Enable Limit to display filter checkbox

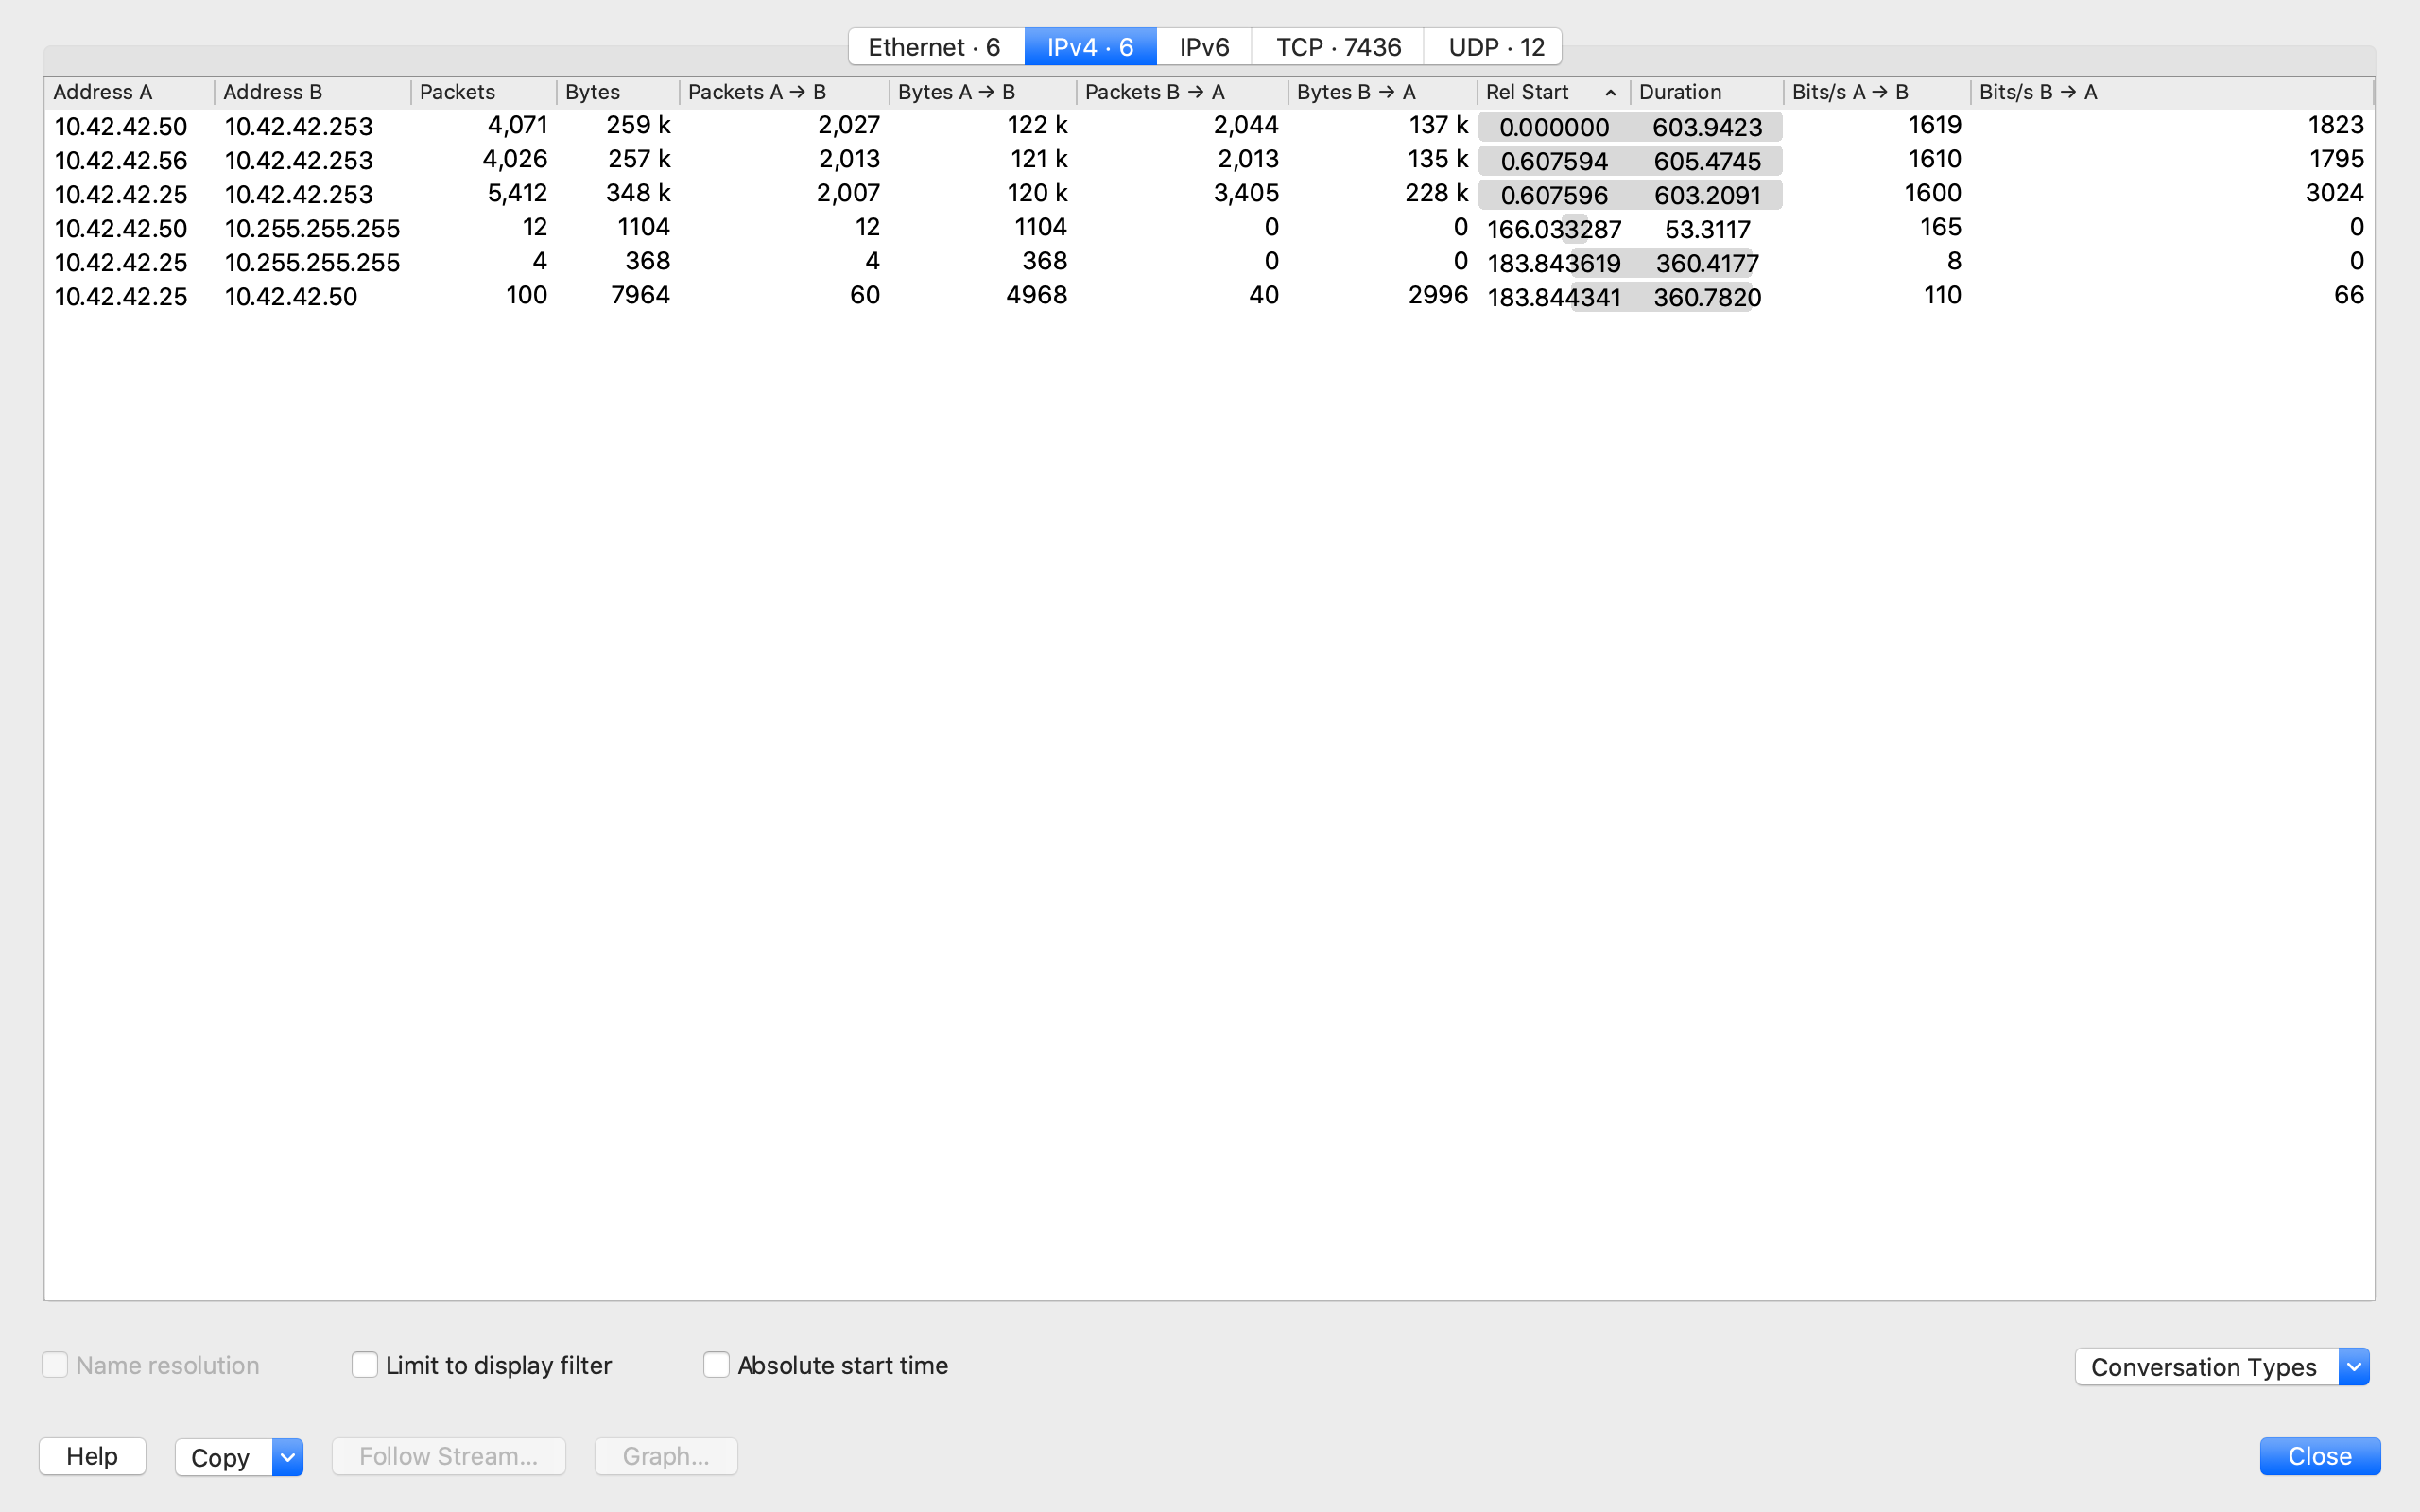pyautogui.click(x=365, y=1365)
